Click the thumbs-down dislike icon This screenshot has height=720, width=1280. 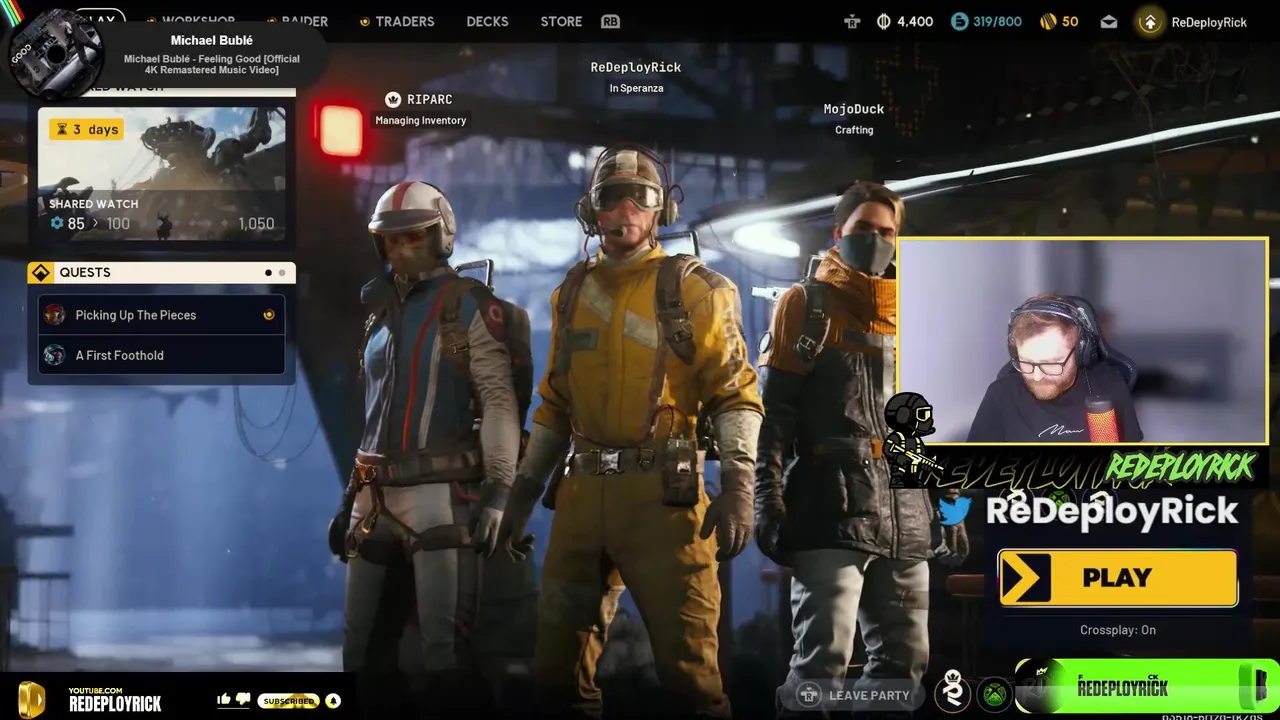tap(243, 699)
